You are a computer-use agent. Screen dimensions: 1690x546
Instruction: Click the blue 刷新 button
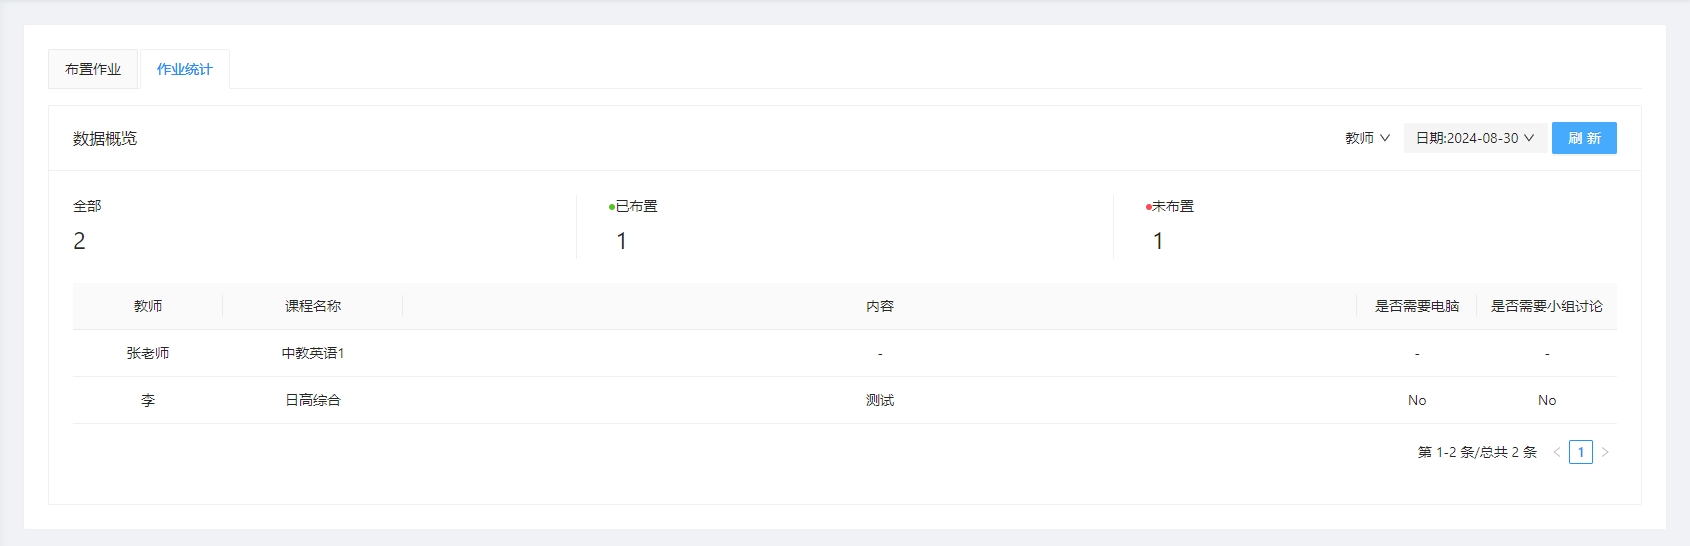[x=1584, y=138]
